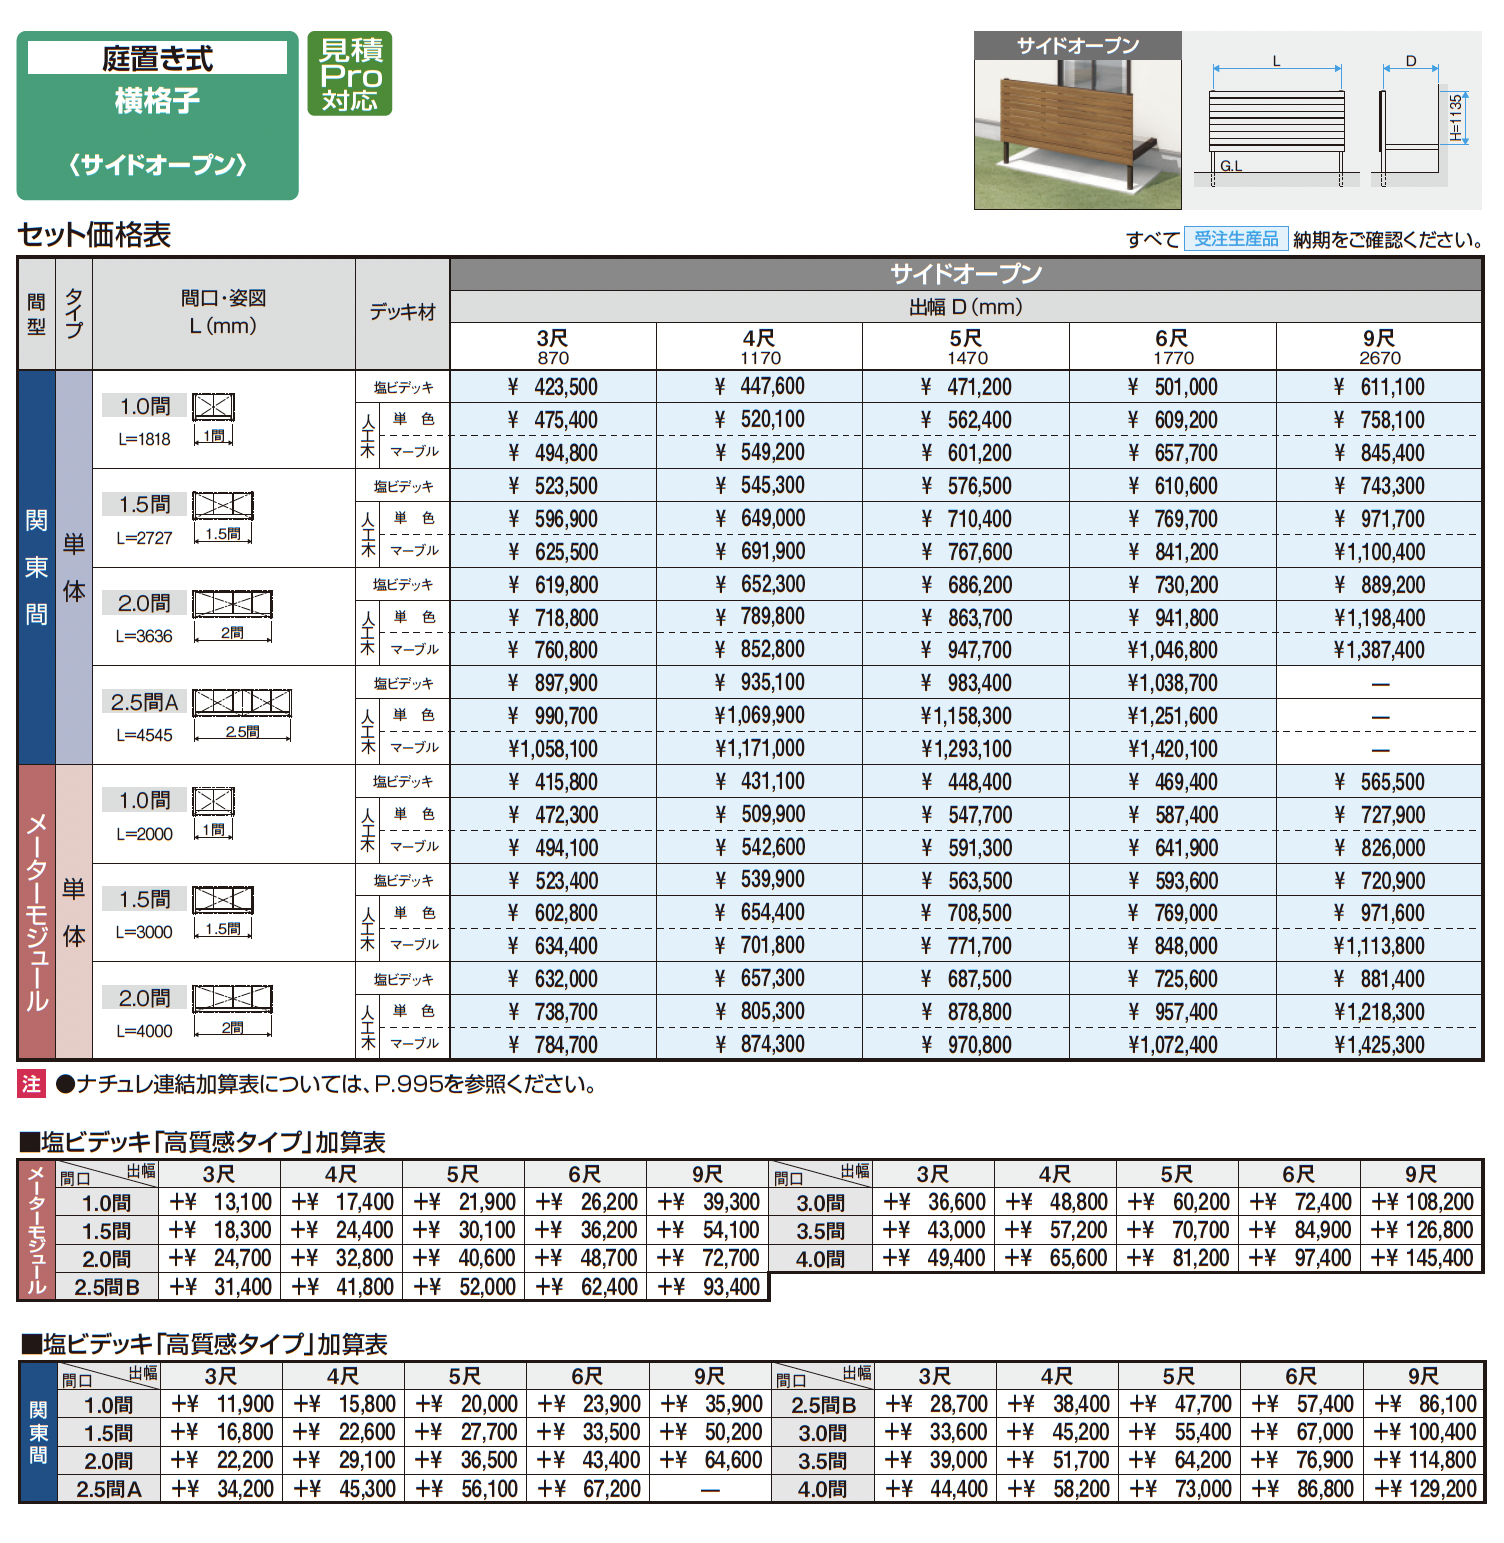Image resolution: width=1504 pixels, height=1543 pixels.
Task: Click the 〈サイドオープン〉 text in green header
Action: [x=157, y=164]
